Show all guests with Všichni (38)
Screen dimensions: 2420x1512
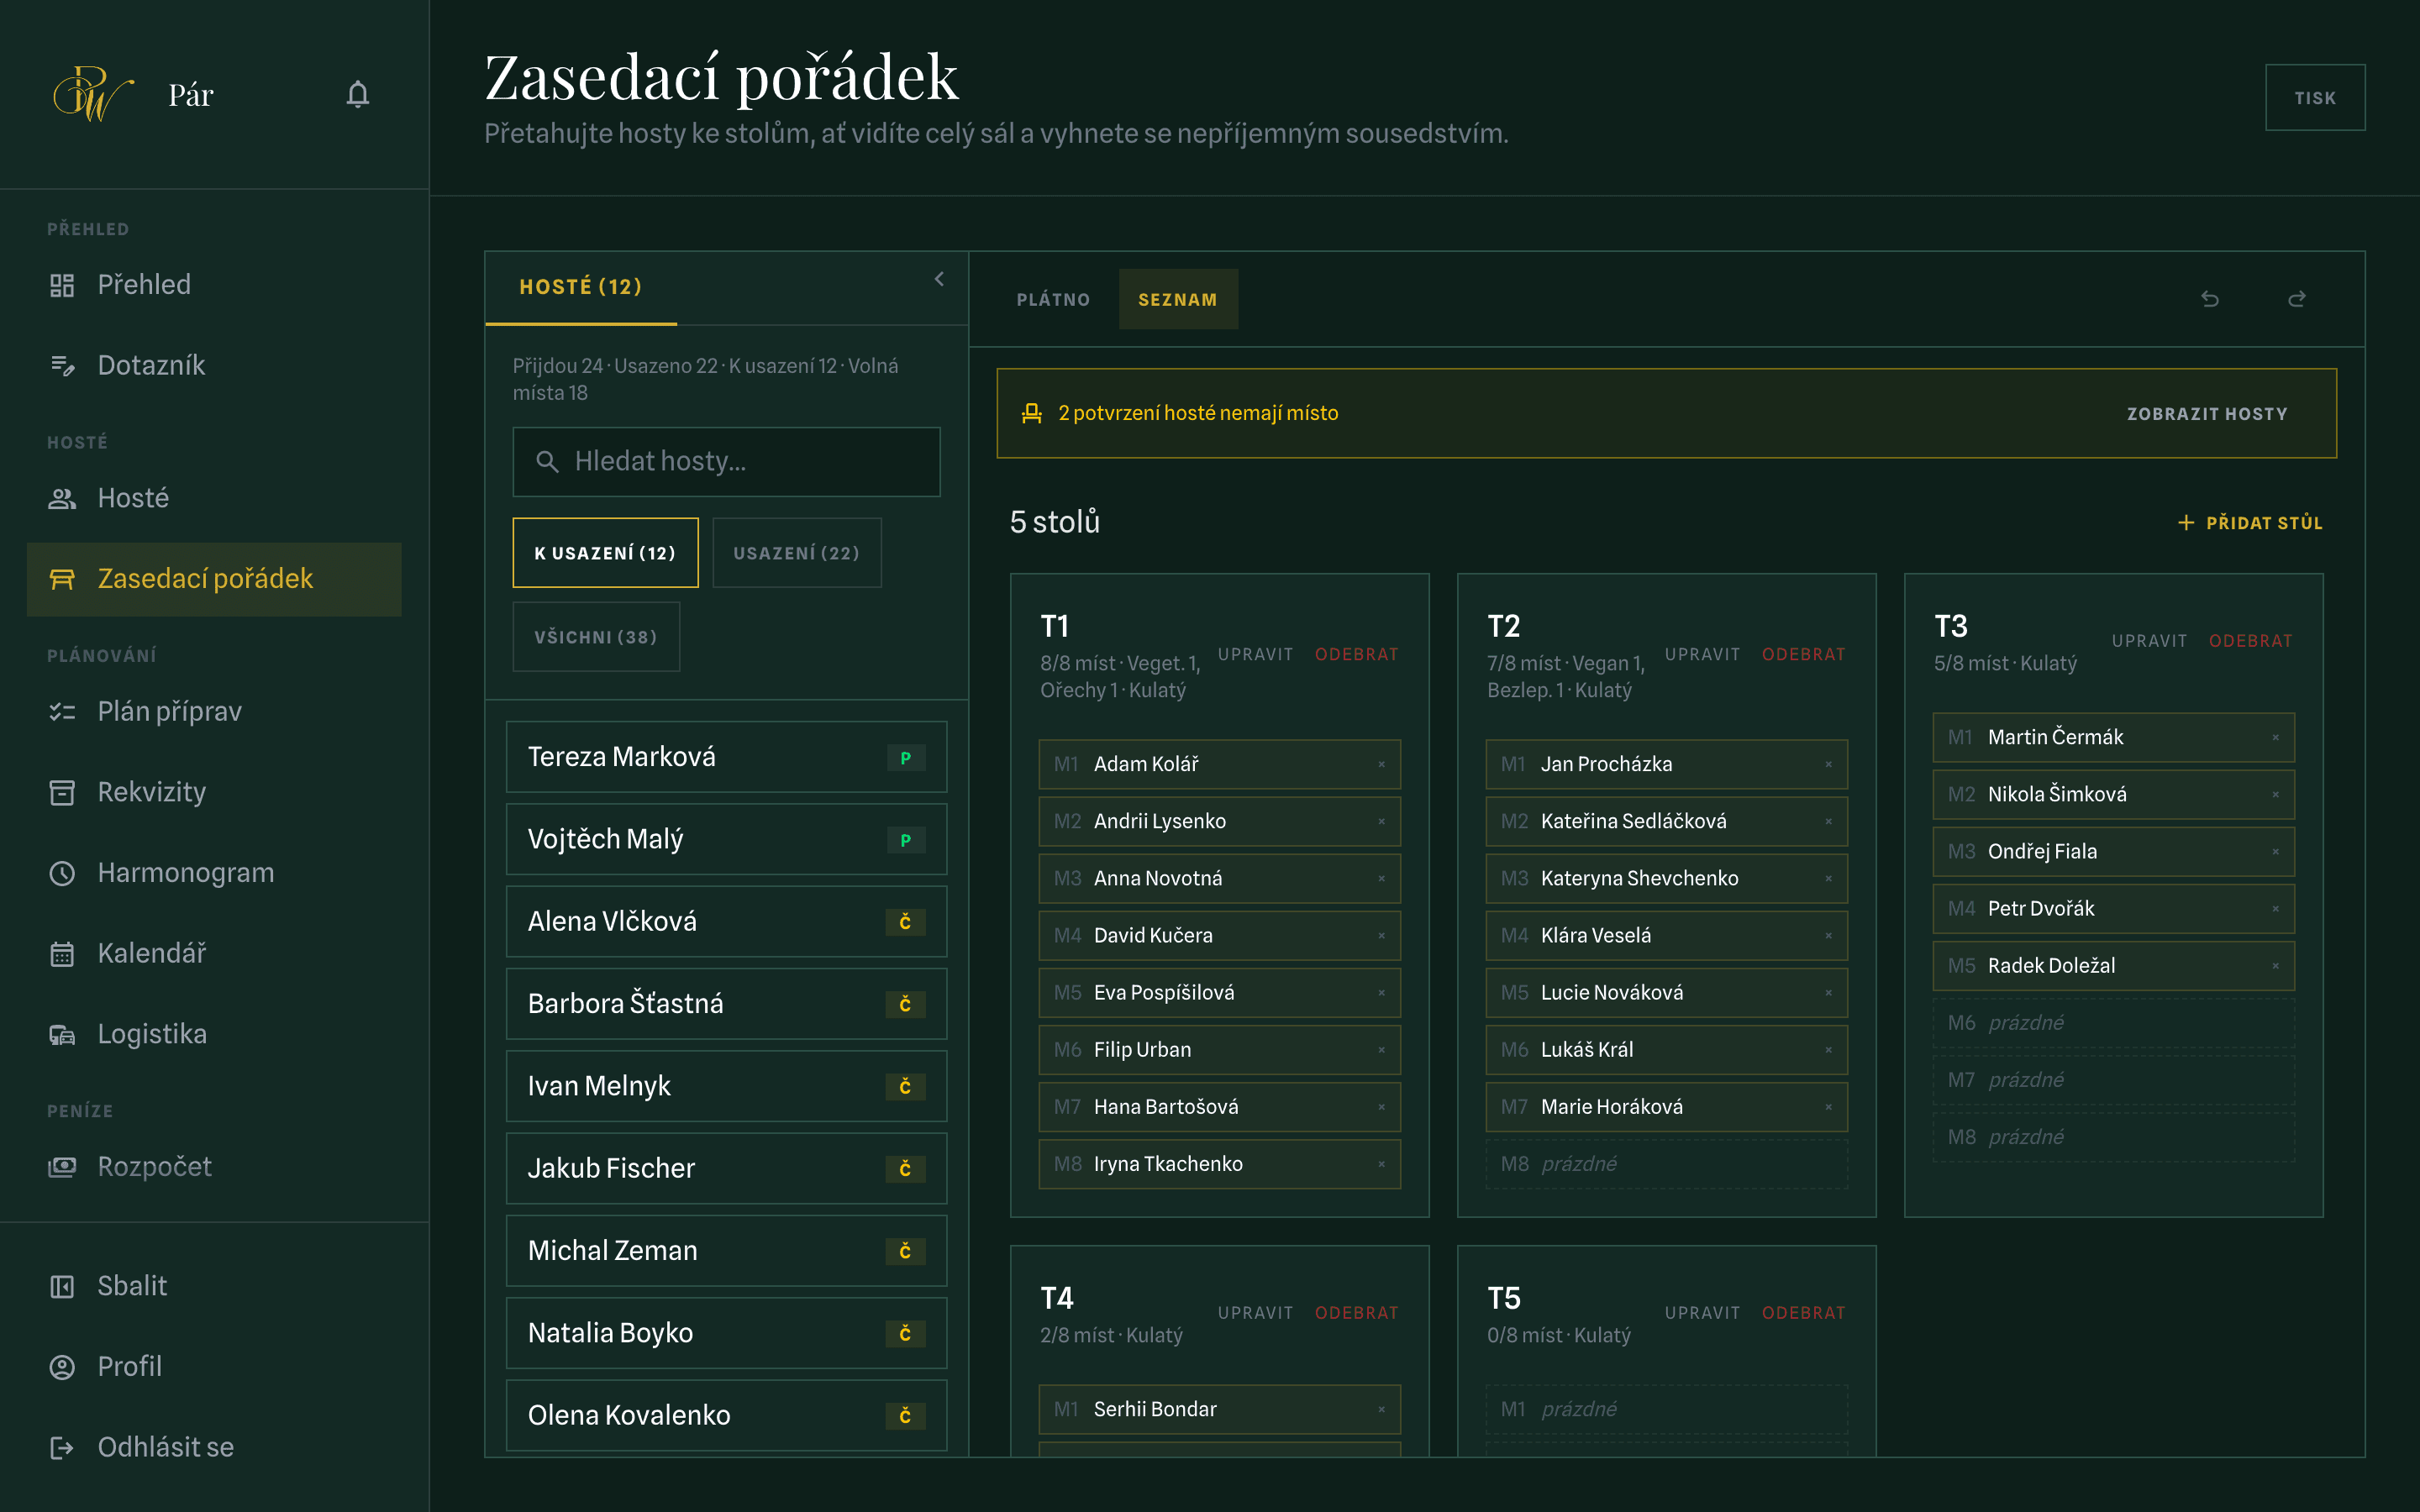[x=596, y=637]
